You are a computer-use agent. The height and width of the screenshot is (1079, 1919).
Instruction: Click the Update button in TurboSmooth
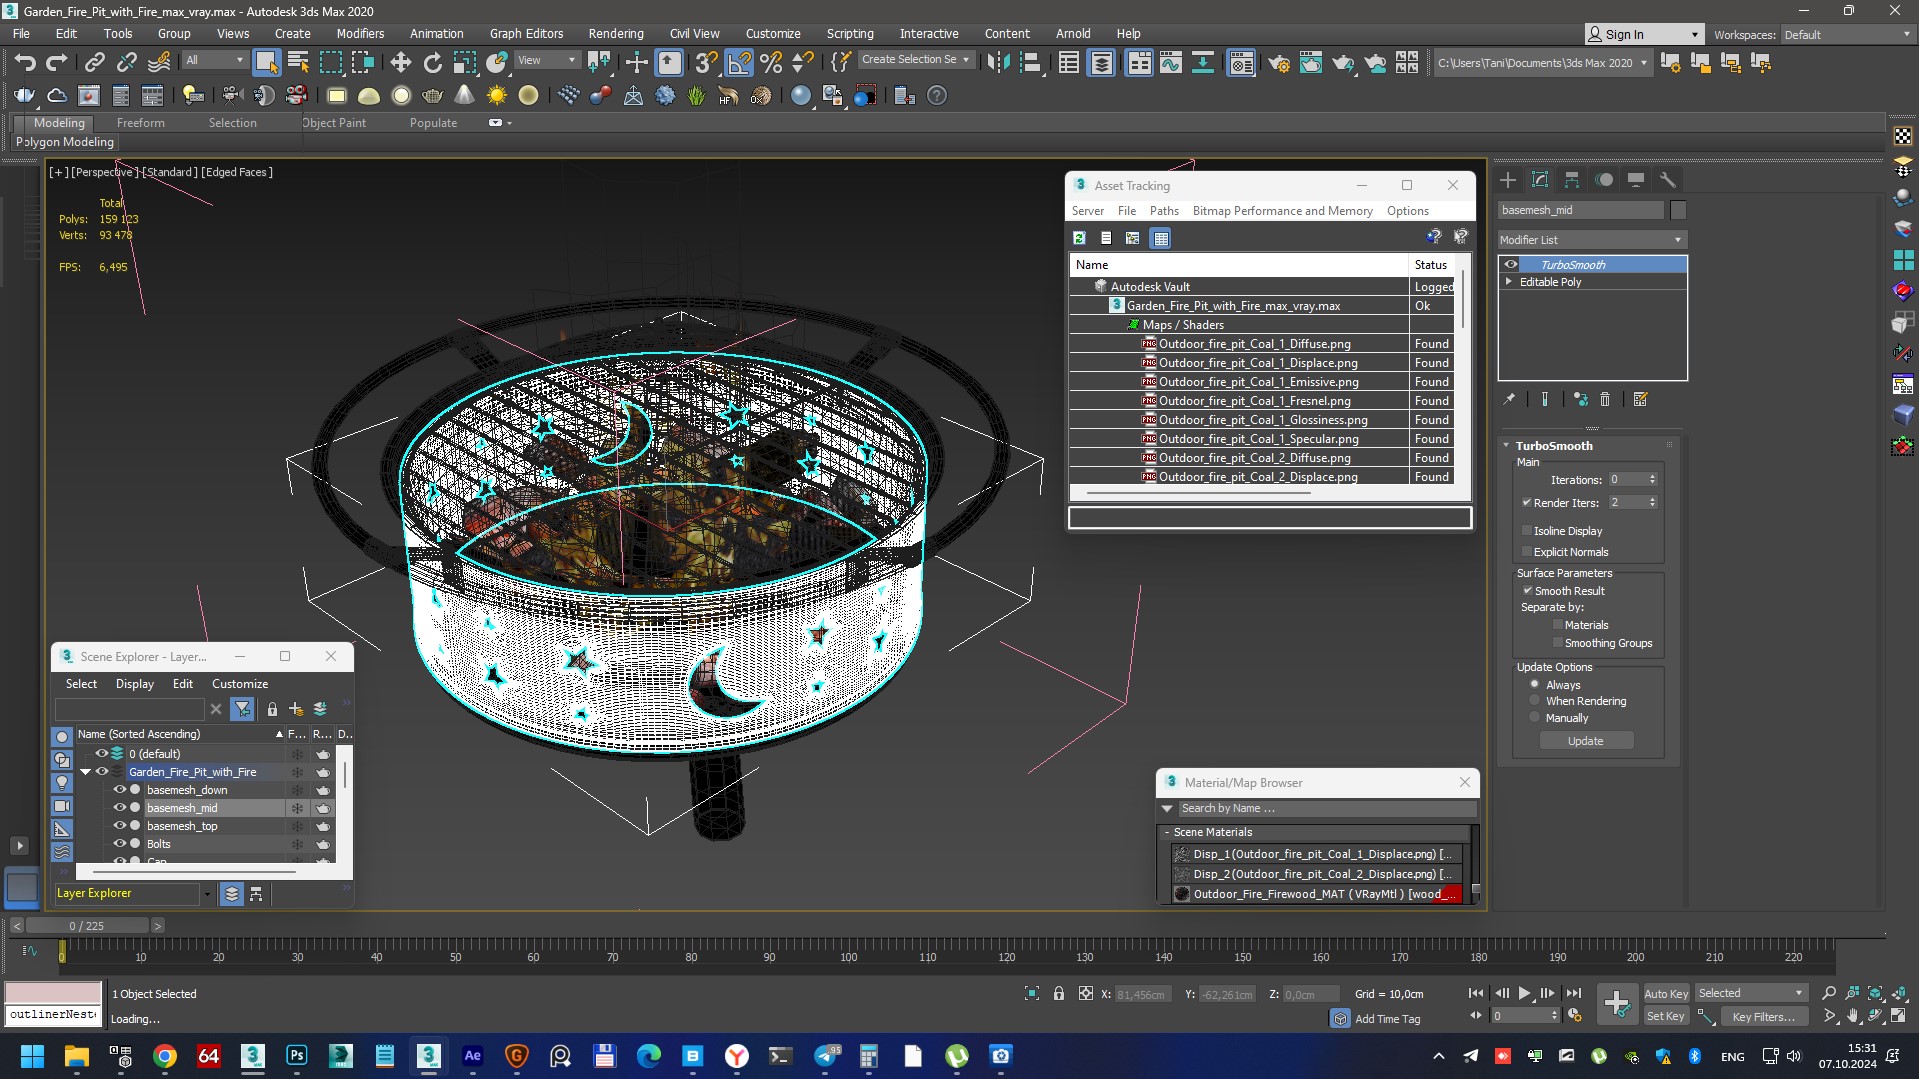pyautogui.click(x=1586, y=741)
